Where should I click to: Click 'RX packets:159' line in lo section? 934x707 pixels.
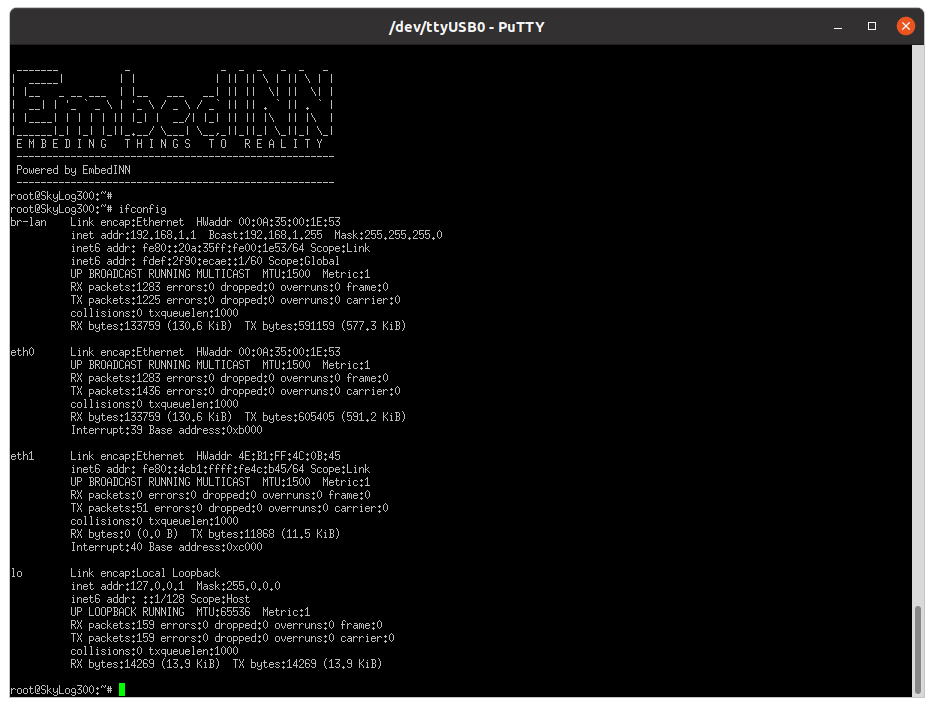click(226, 625)
